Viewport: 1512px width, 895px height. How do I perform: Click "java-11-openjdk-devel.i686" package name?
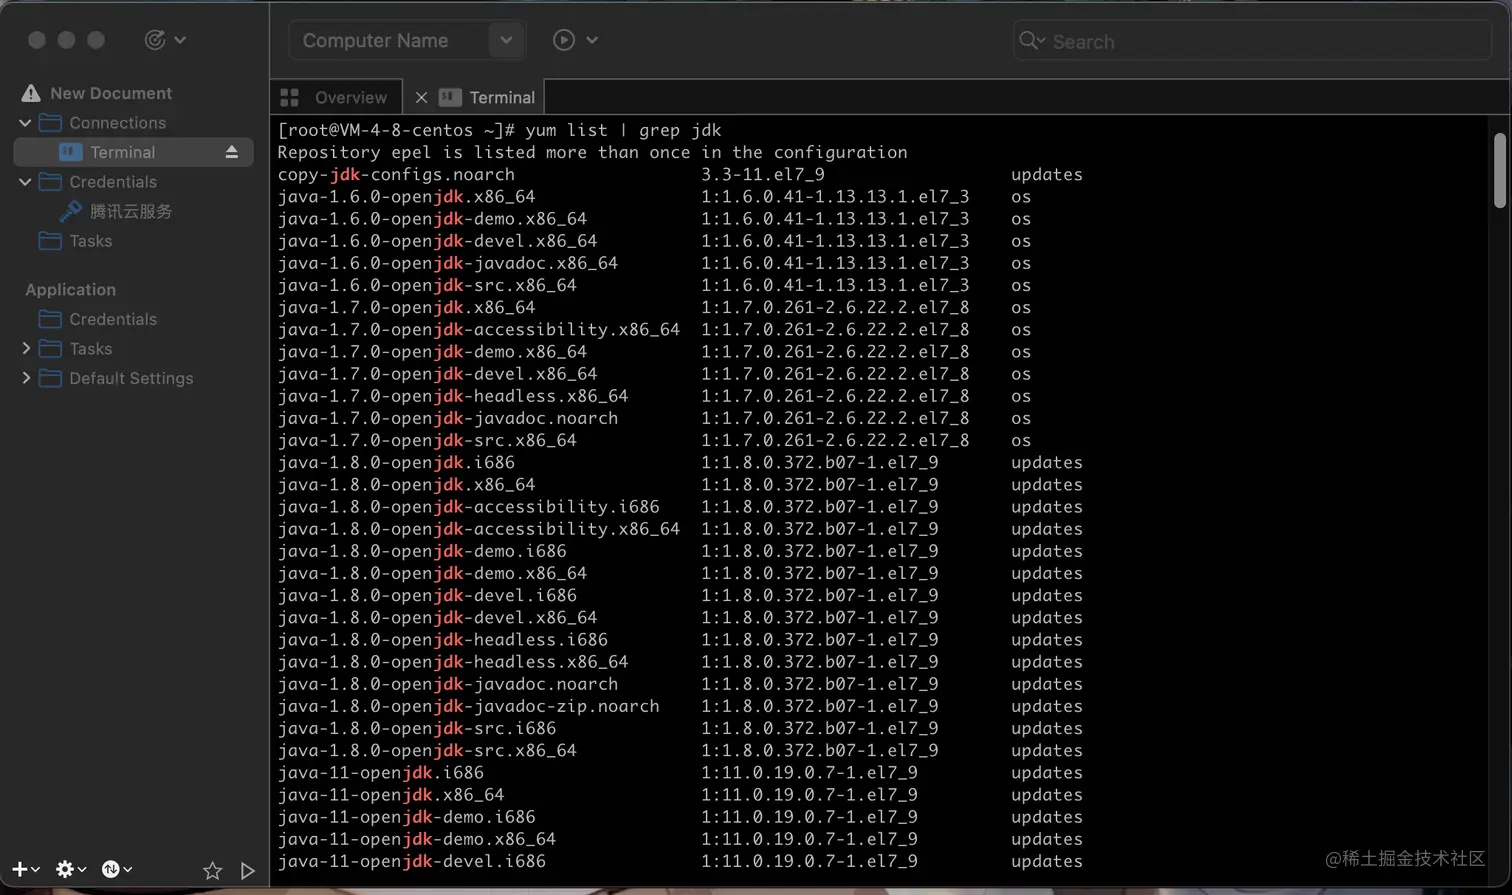(411, 861)
